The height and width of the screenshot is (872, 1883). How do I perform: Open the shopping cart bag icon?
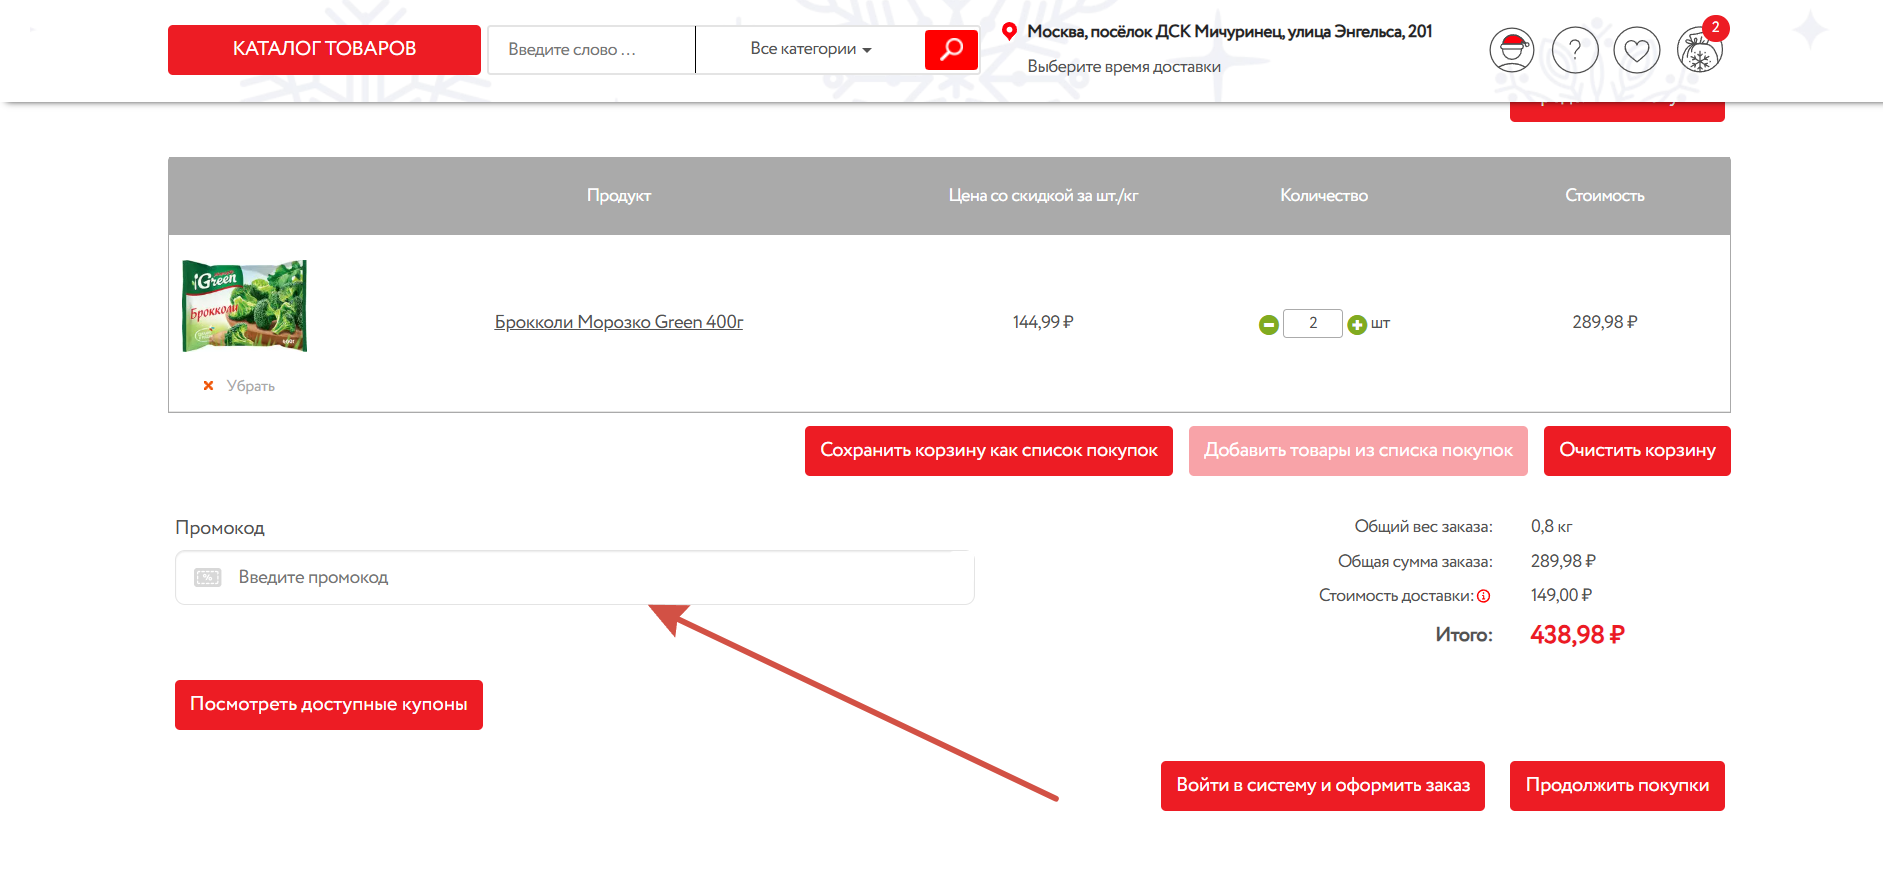tap(1700, 52)
